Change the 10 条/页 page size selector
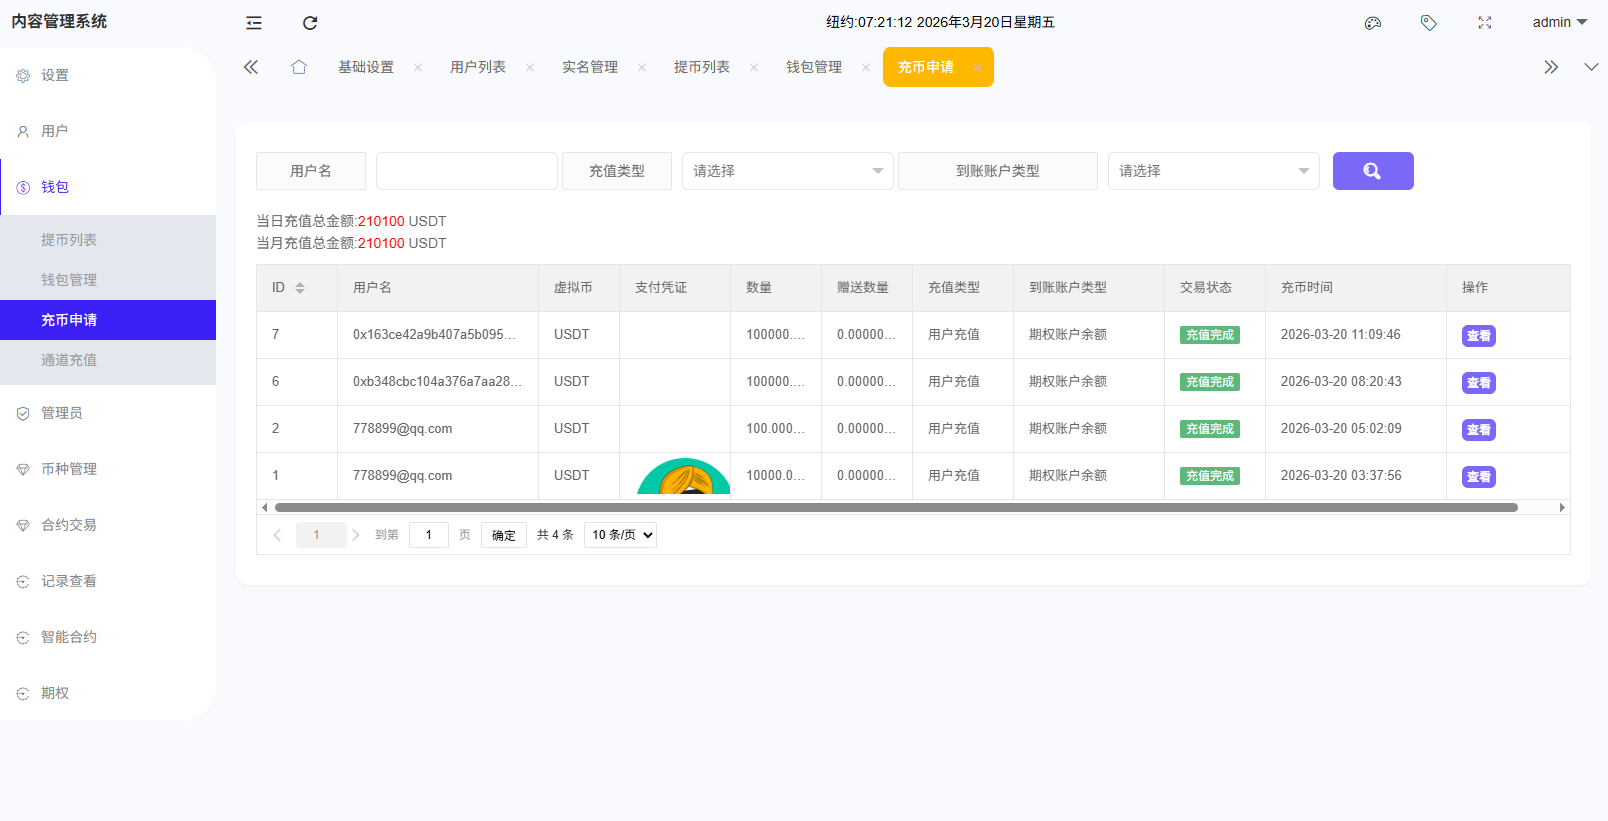This screenshot has height=821, width=1608. pyautogui.click(x=620, y=535)
